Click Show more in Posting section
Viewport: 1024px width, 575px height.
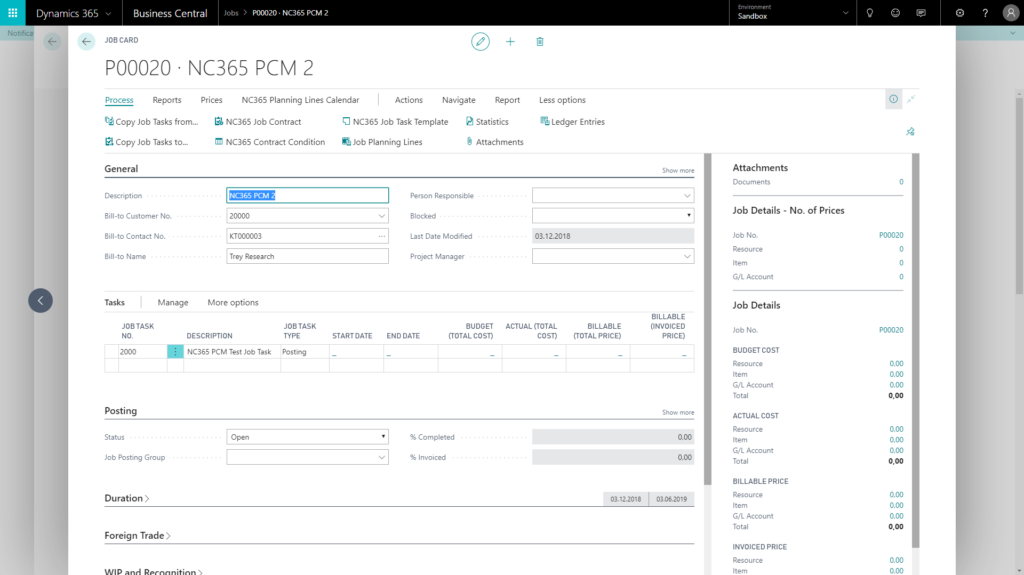point(678,412)
